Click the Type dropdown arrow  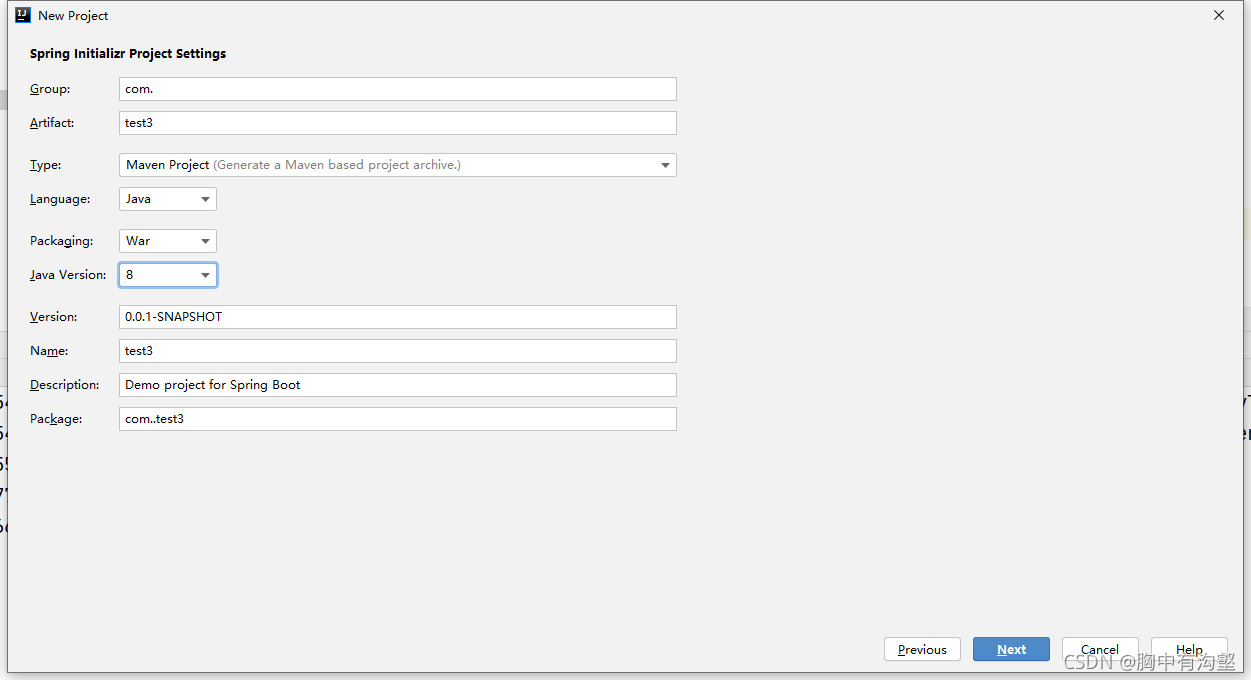point(665,164)
